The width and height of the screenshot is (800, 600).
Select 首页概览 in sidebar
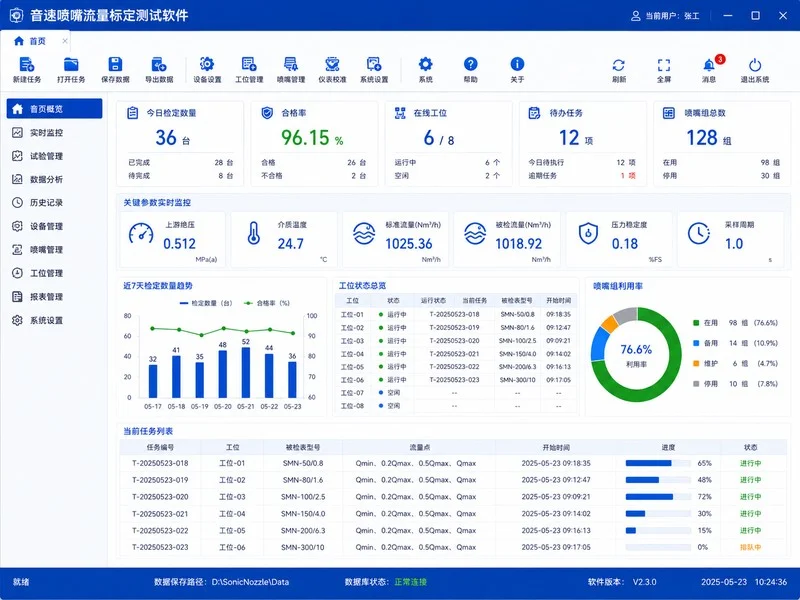(x=54, y=109)
